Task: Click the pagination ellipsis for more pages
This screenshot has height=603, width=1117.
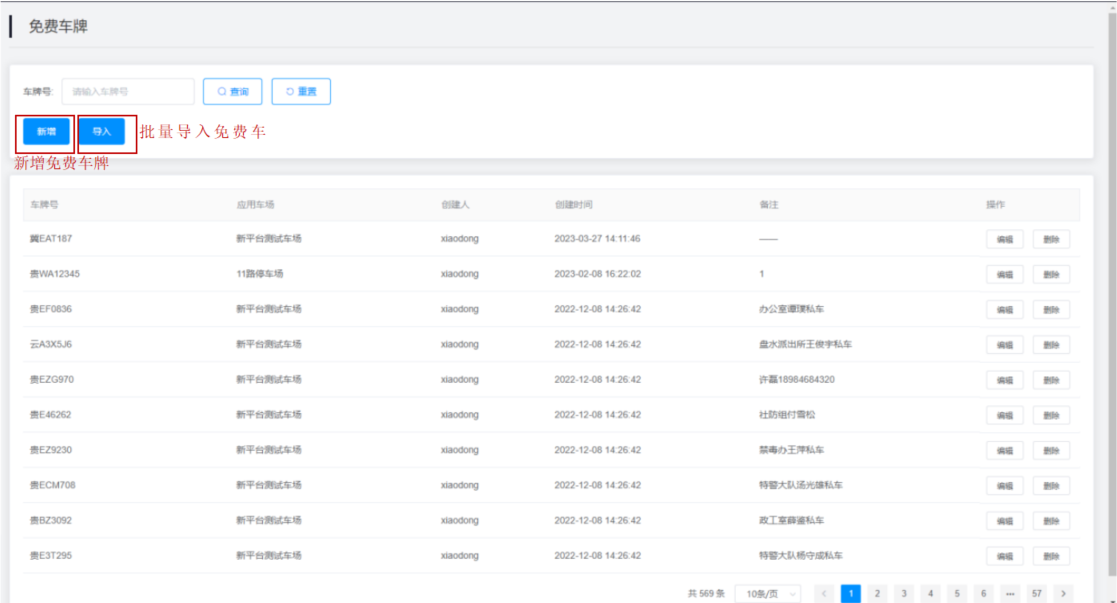Action: tap(1010, 594)
